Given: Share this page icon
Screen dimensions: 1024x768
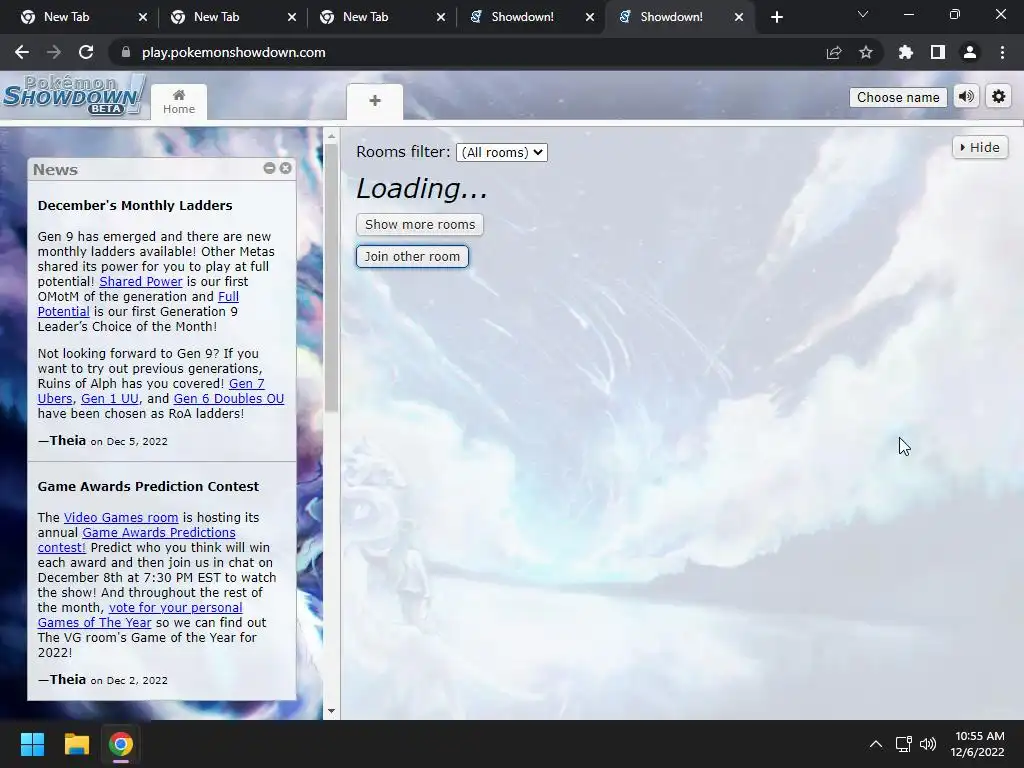Looking at the screenshot, I should click(834, 52).
